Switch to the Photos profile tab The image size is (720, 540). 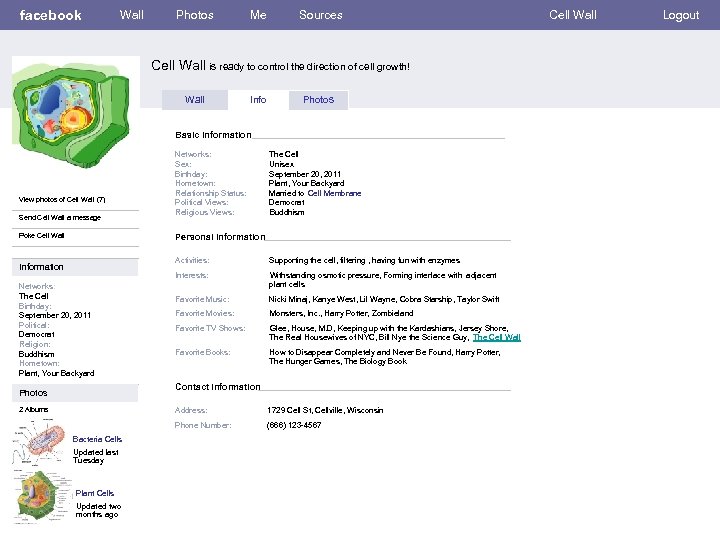click(318, 100)
